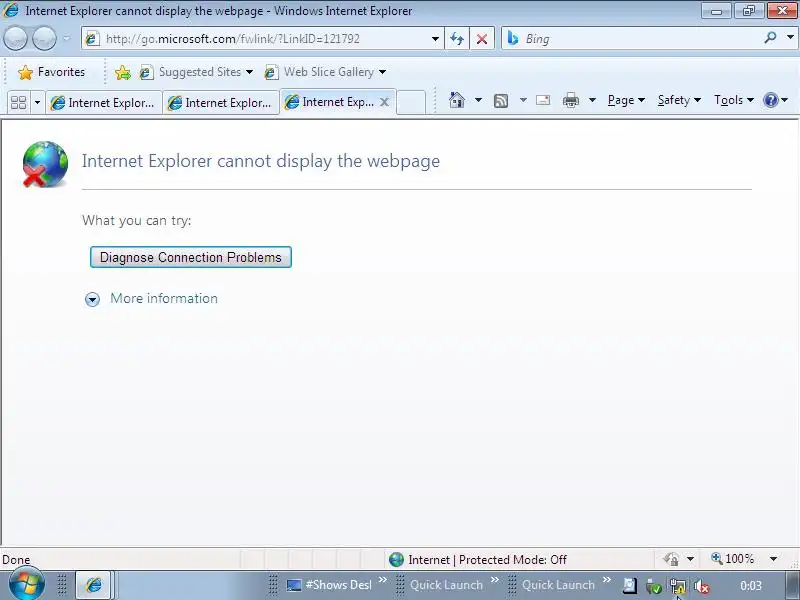
Task: Click Internet Protected Mode Off status zone
Action: pyautogui.click(x=478, y=560)
